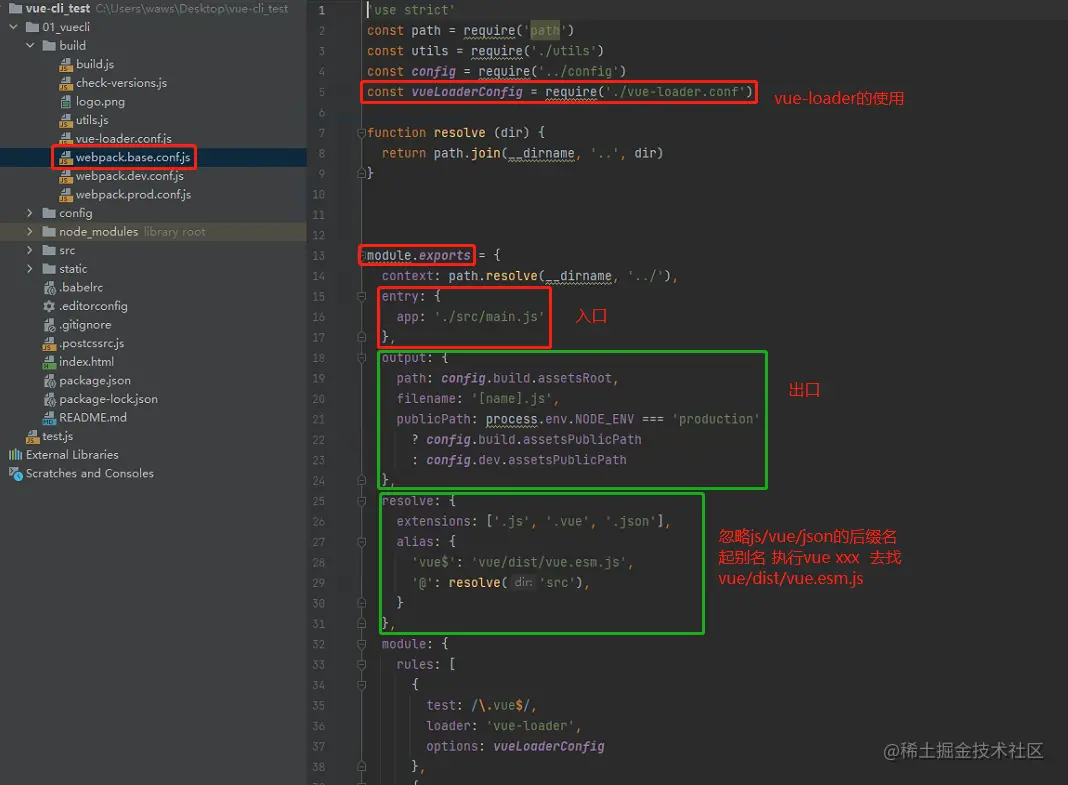Click the test.js file icon
The height and width of the screenshot is (785, 1068).
[x=32, y=436]
